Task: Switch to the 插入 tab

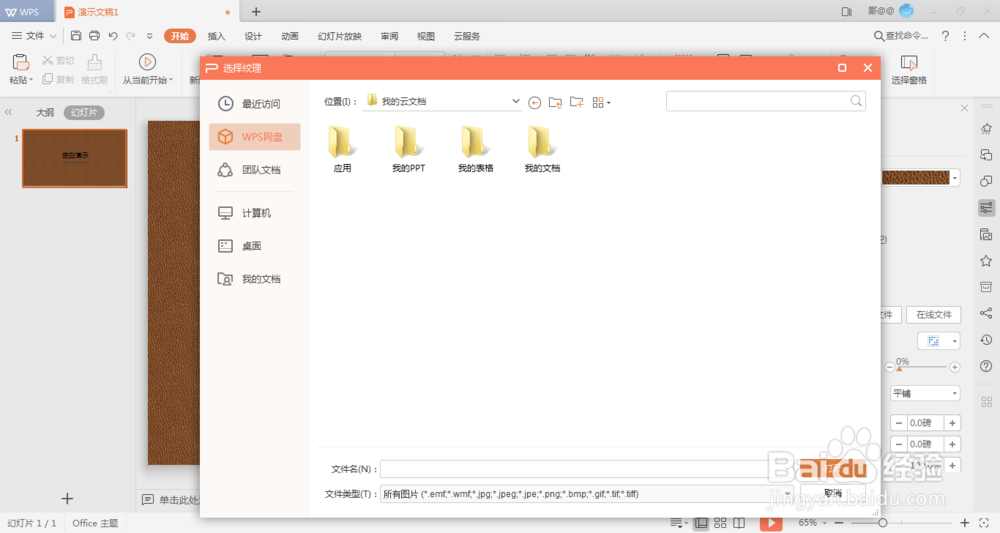Action: tap(216, 36)
